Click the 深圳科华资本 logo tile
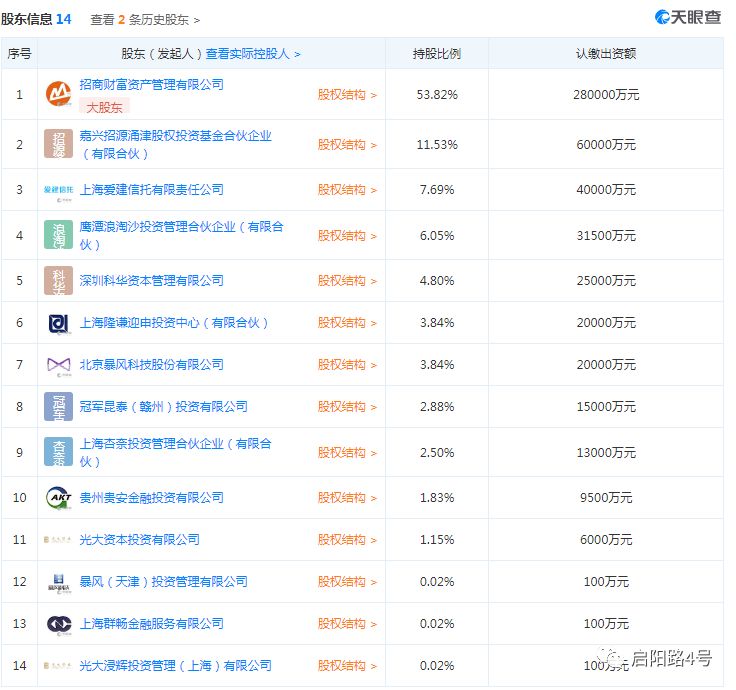 (x=58, y=280)
